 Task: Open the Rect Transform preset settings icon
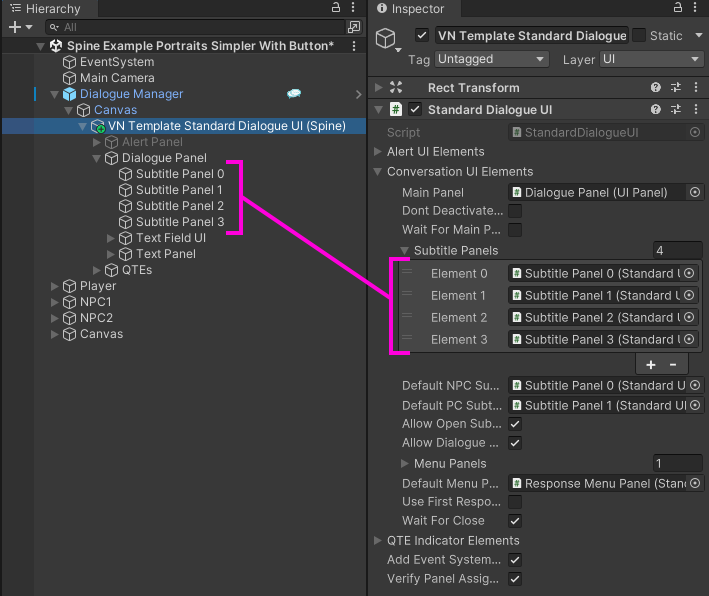[676, 87]
